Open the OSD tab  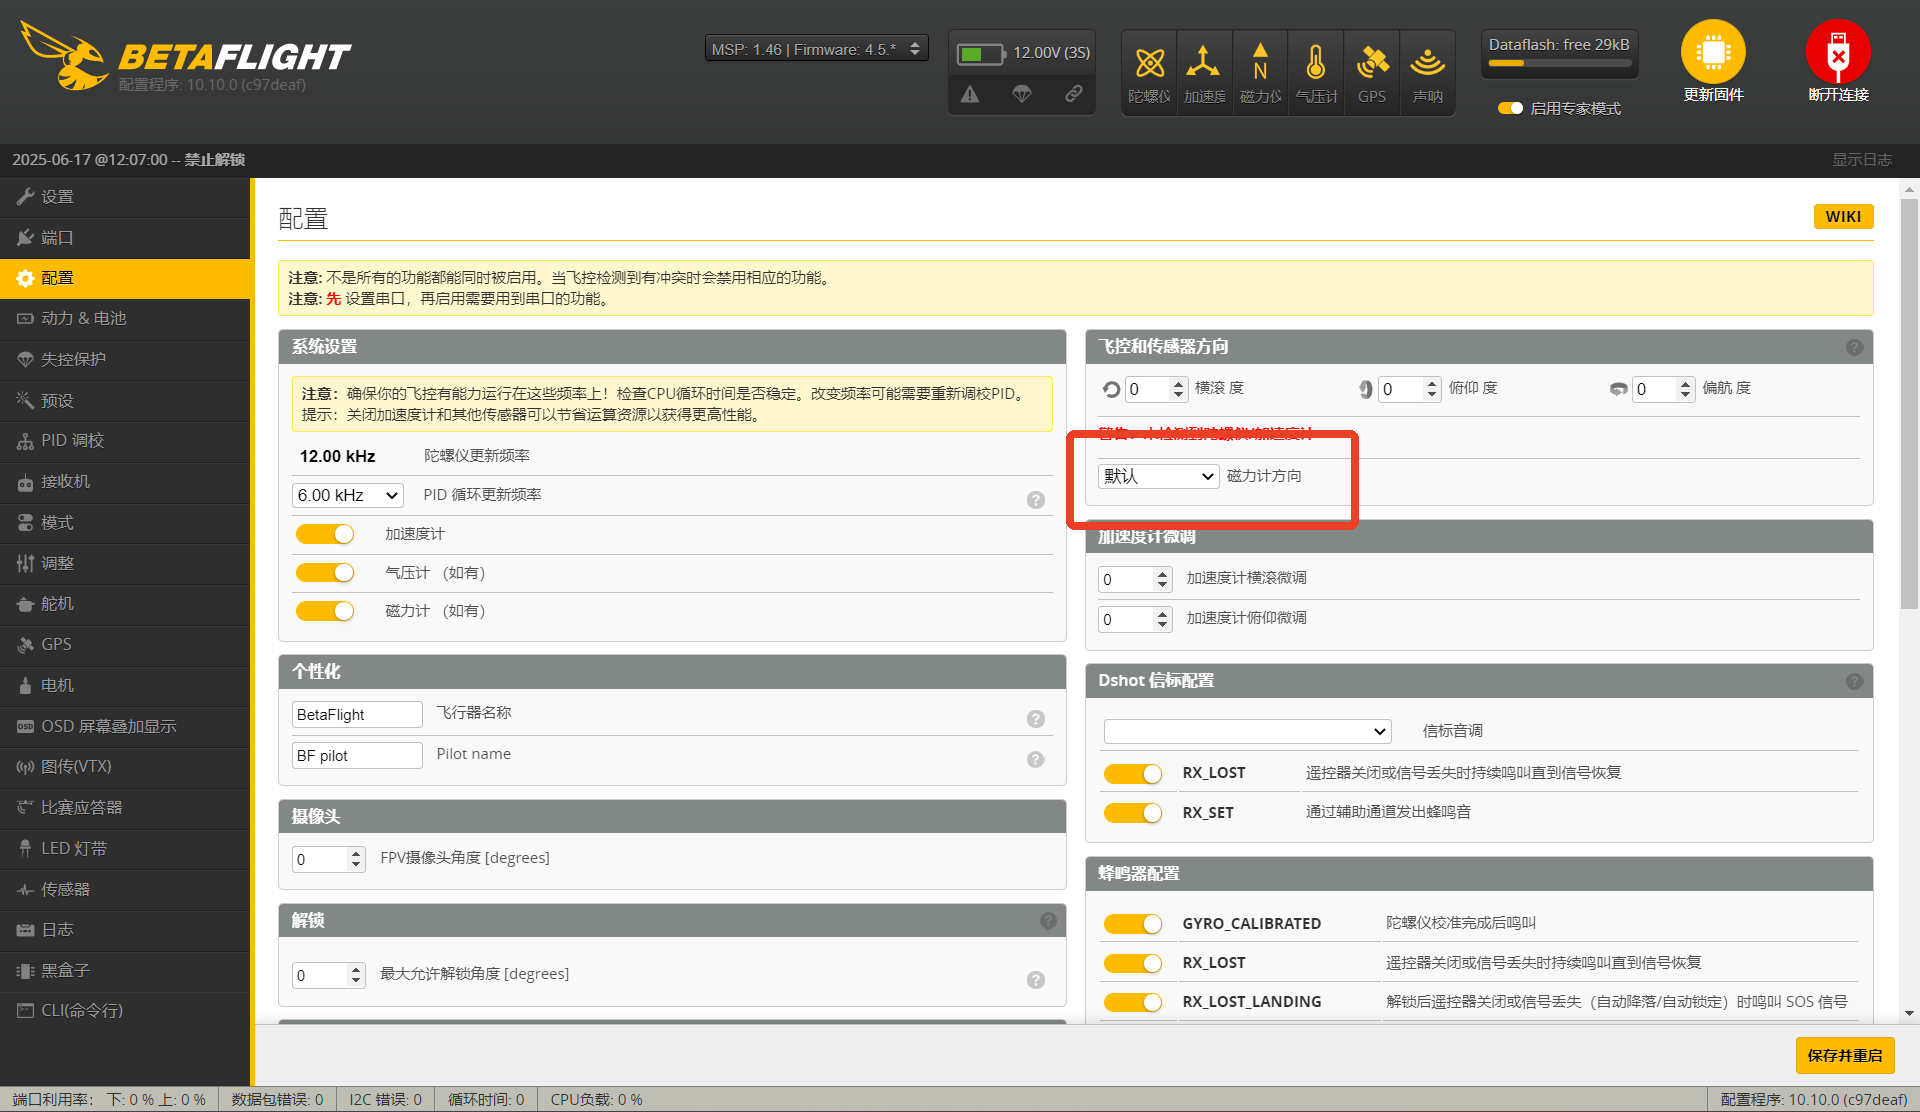click(125, 726)
